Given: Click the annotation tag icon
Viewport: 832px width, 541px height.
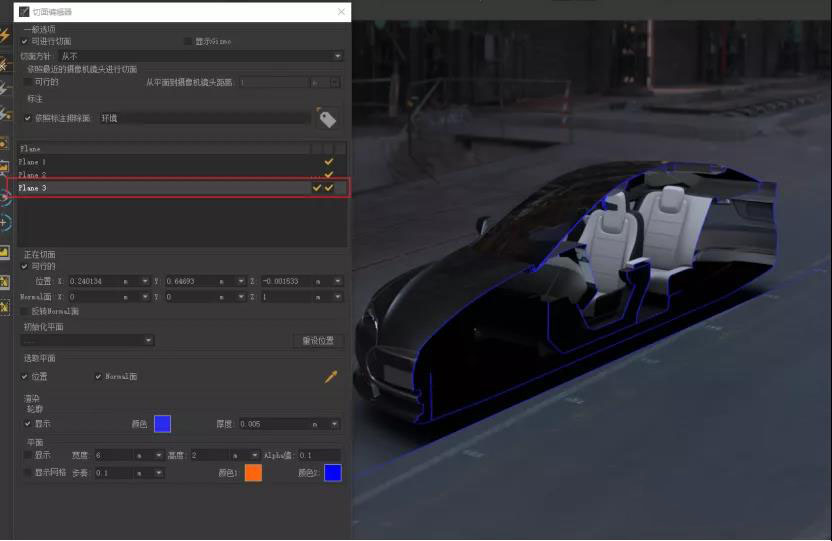Looking at the screenshot, I should click(327, 119).
